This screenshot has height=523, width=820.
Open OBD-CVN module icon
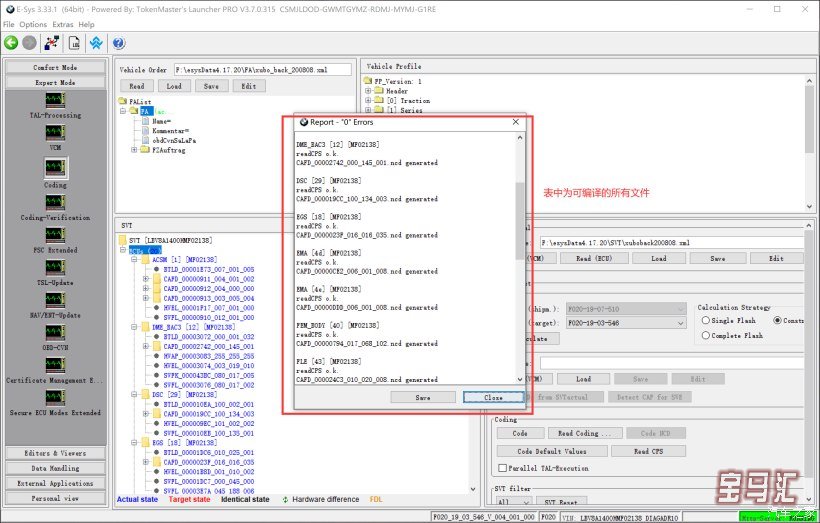point(55,332)
